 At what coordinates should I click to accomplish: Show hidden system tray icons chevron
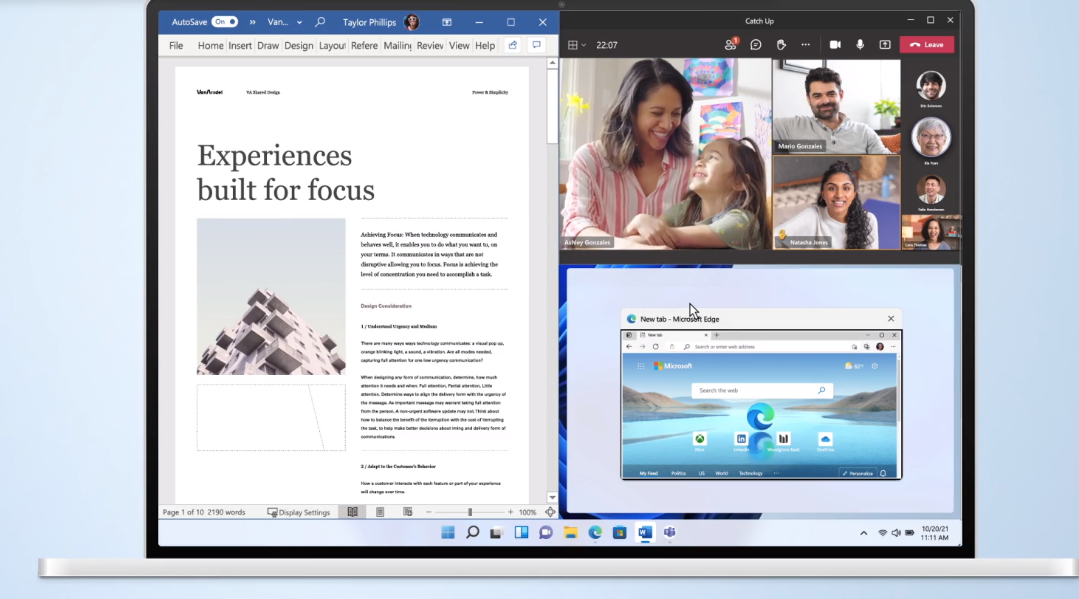(x=864, y=533)
